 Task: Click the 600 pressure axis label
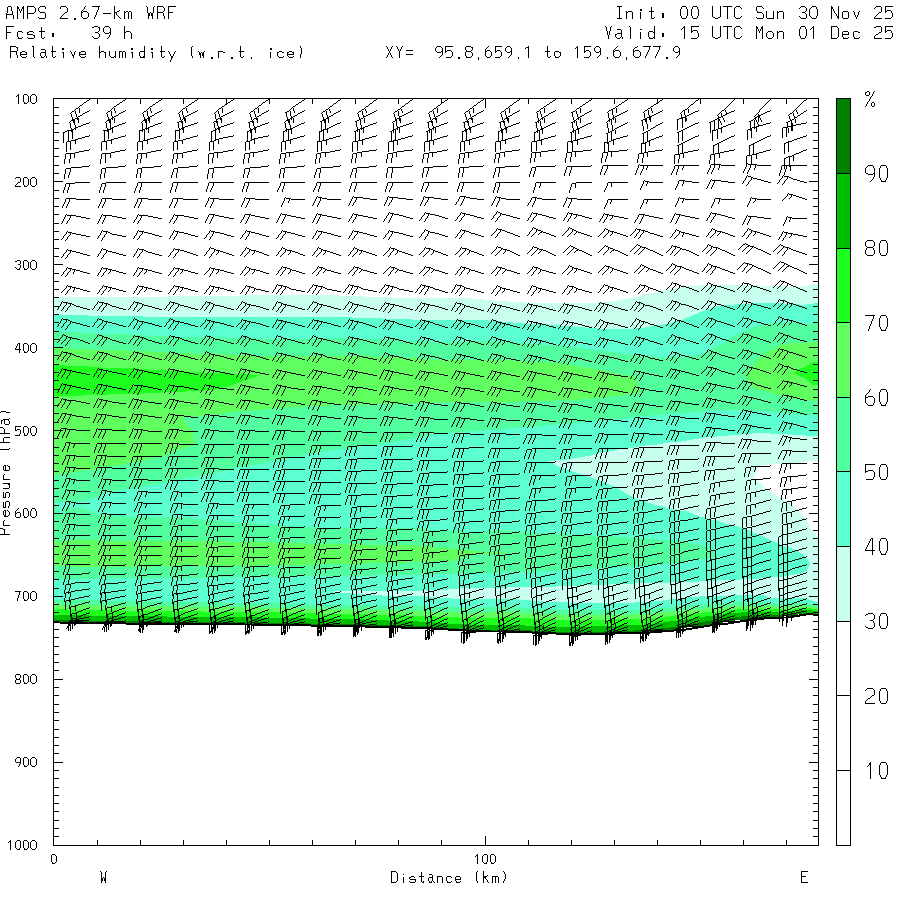(x=26, y=514)
